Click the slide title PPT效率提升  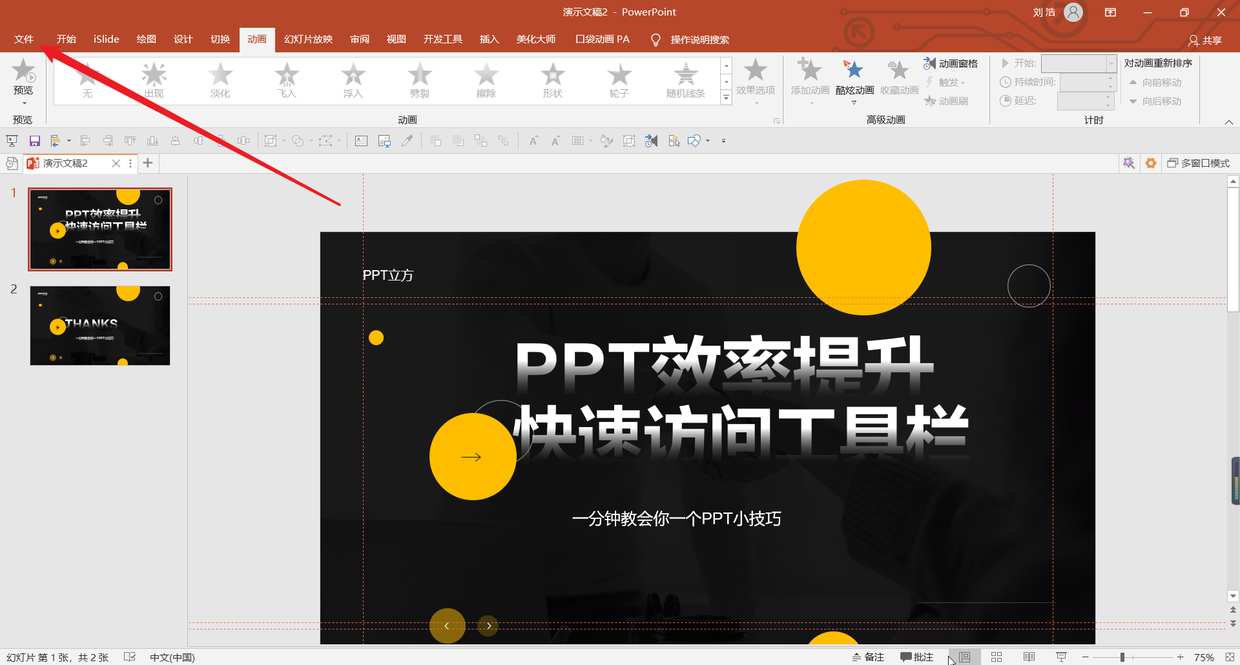[x=725, y=365]
